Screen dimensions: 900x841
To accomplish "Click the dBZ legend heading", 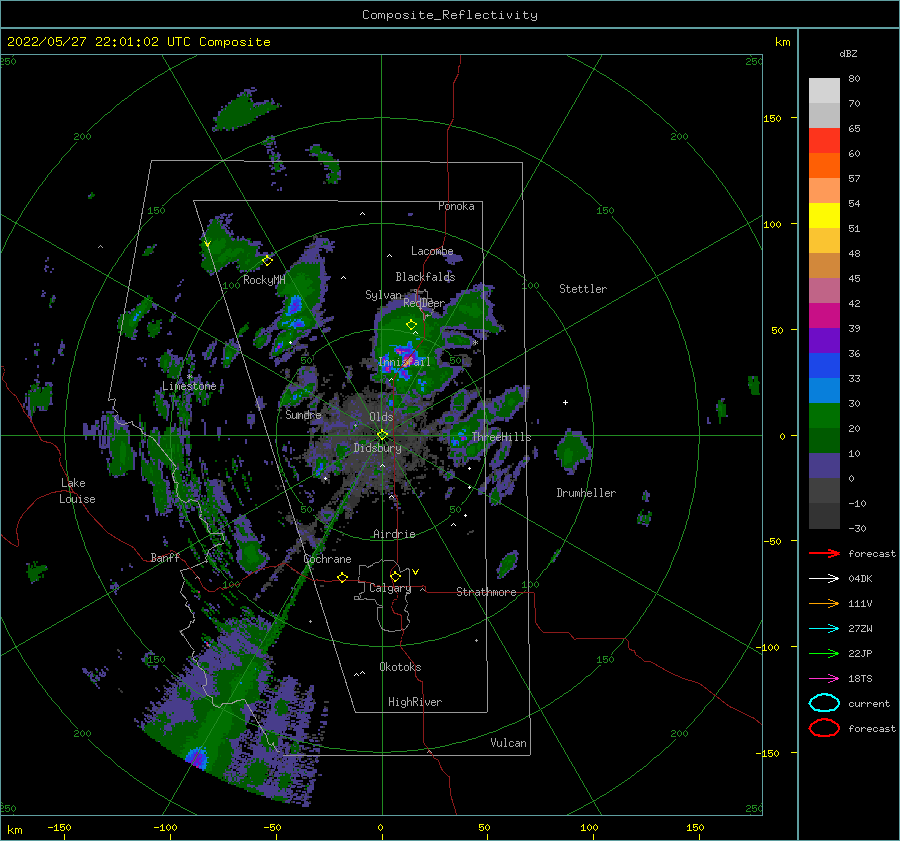I will (x=848, y=53).
